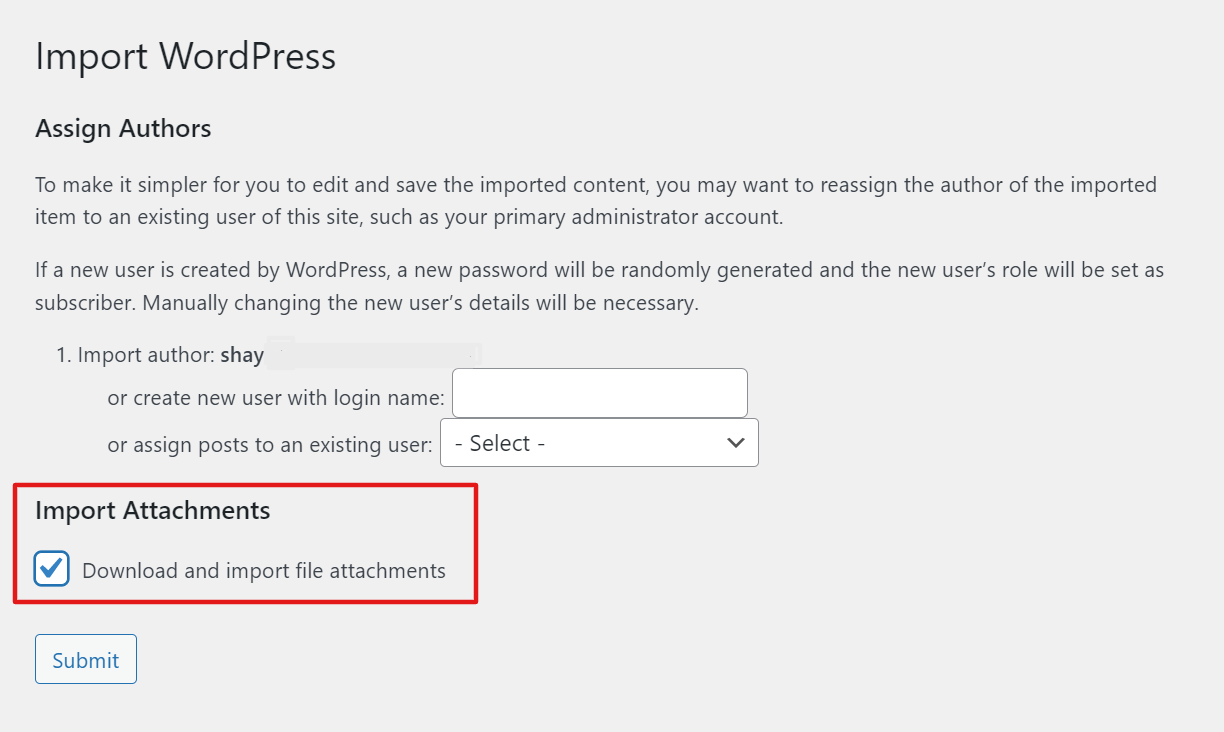The width and height of the screenshot is (1224, 732).
Task: Click the blurred text beside the author name
Action: click(375, 355)
